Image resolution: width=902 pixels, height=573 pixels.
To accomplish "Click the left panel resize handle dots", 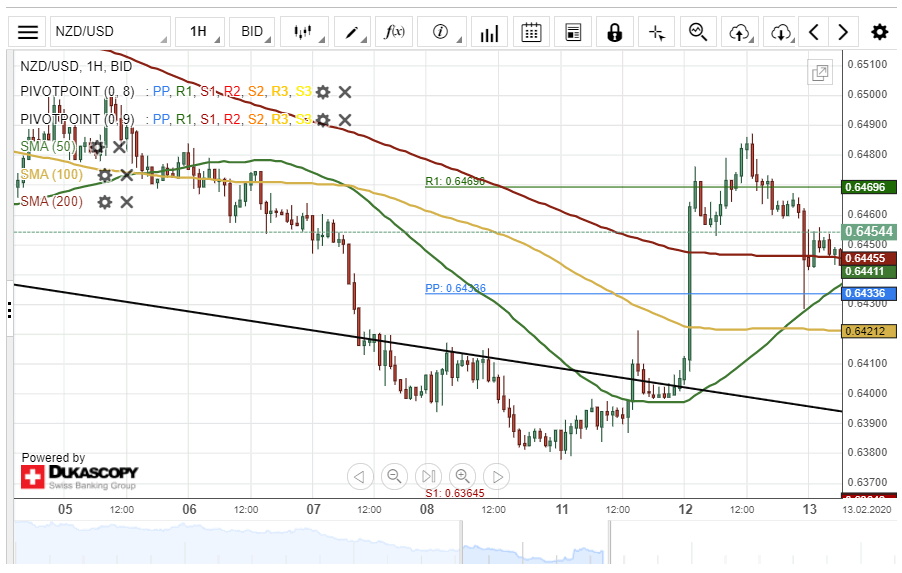I will click(x=10, y=310).
